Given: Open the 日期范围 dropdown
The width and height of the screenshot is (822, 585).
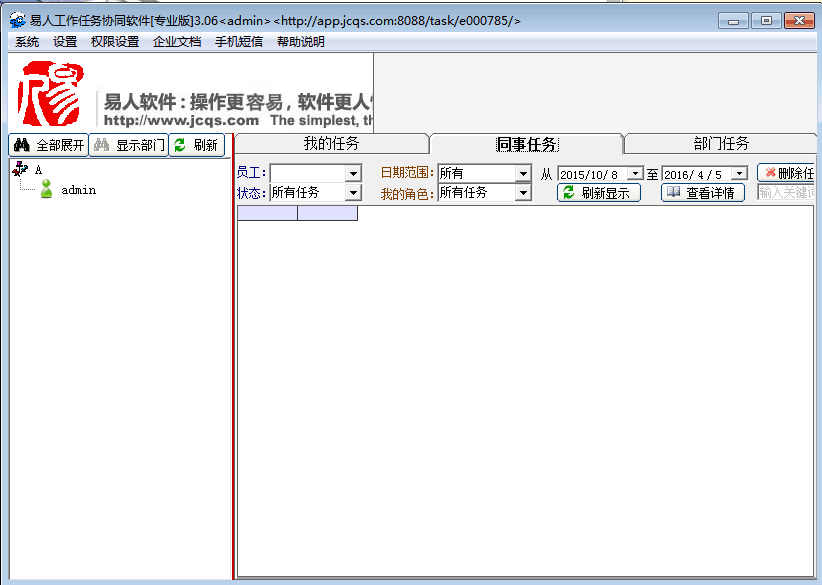Looking at the screenshot, I should [x=523, y=173].
